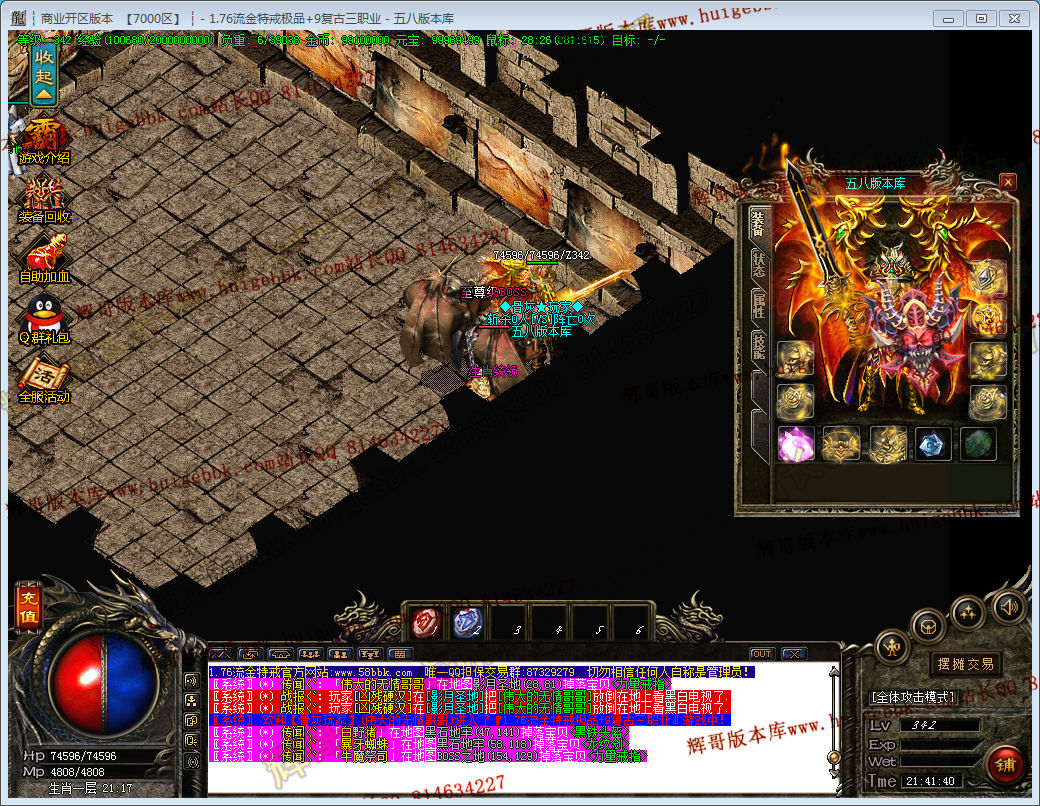This screenshot has width=1040, height=806.
Task: Click the 自助加血 self-heal icon
Action: click(x=44, y=259)
